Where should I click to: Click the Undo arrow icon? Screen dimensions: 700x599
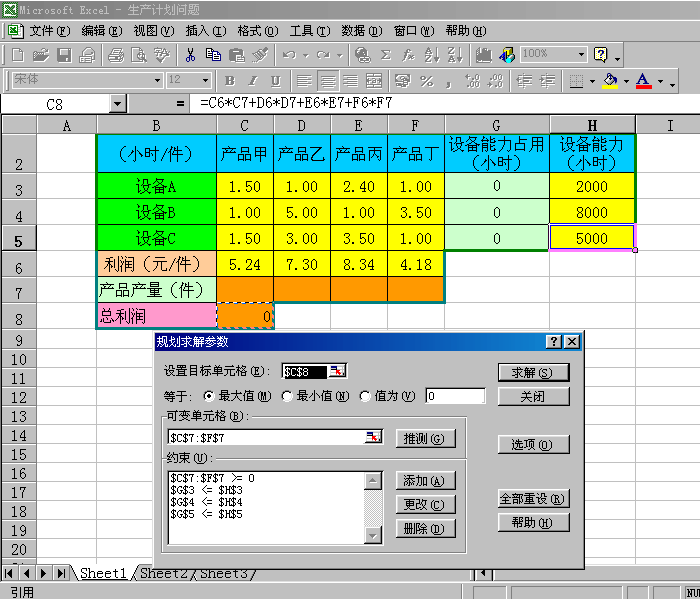(x=289, y=55)
